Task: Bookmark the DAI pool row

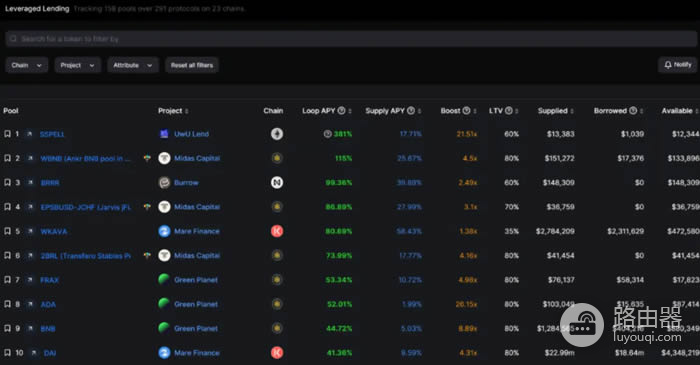Action: point(8,353)
